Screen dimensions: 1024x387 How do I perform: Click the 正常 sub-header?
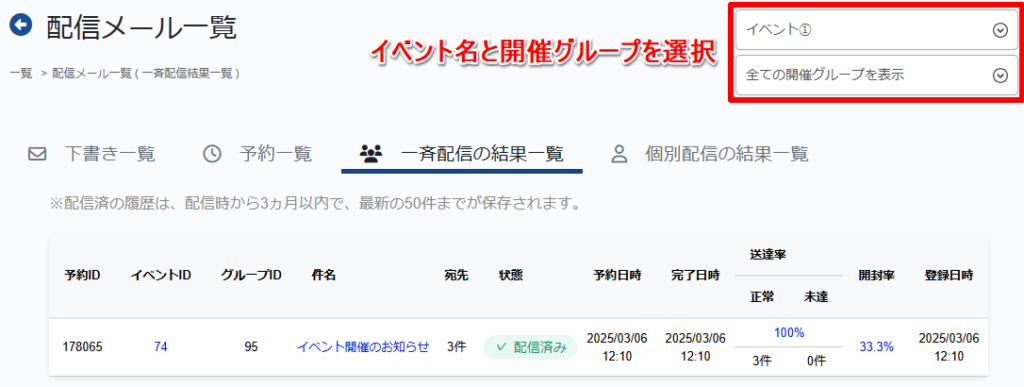tap(762, 297)
